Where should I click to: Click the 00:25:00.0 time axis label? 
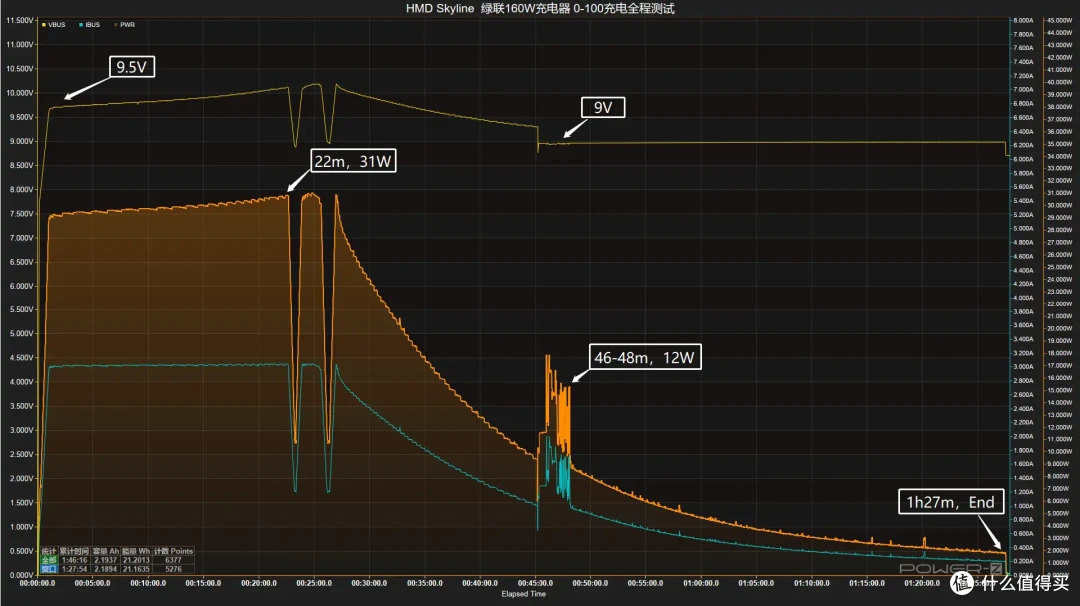(x=313, y=583)
